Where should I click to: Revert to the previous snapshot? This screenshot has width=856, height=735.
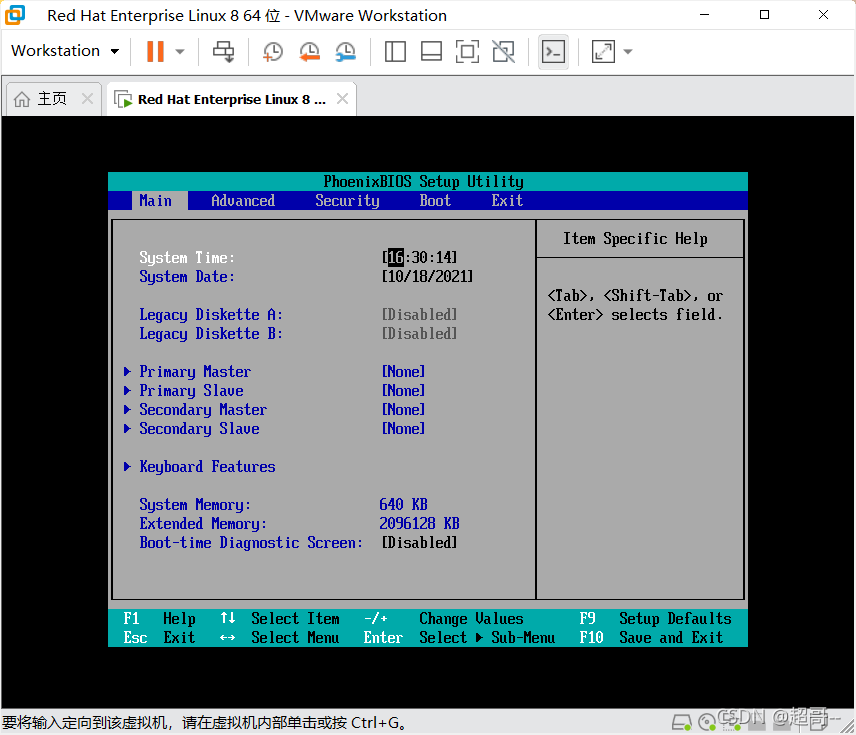tap(310, 52)
